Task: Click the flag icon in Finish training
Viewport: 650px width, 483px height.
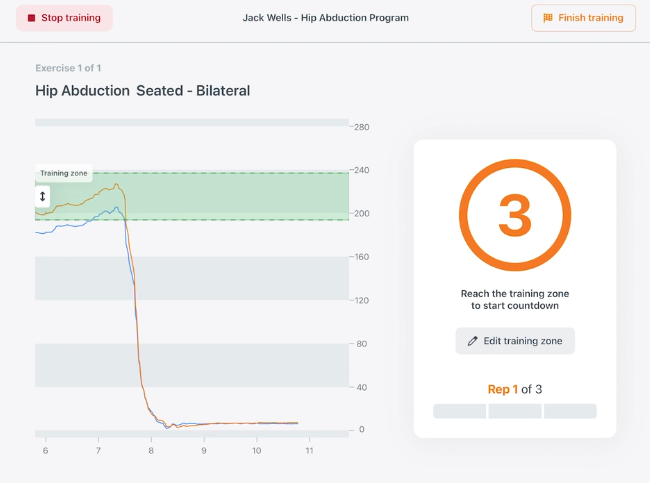Action: pos(547,18)
